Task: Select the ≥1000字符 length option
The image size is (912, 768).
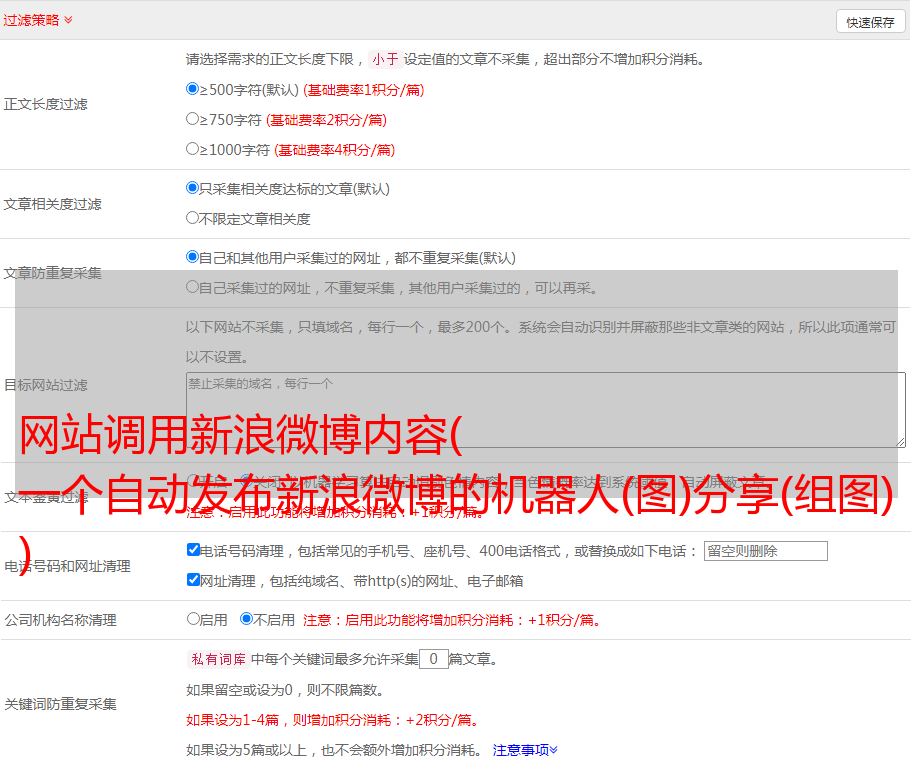Action: [x=192, y=149]
